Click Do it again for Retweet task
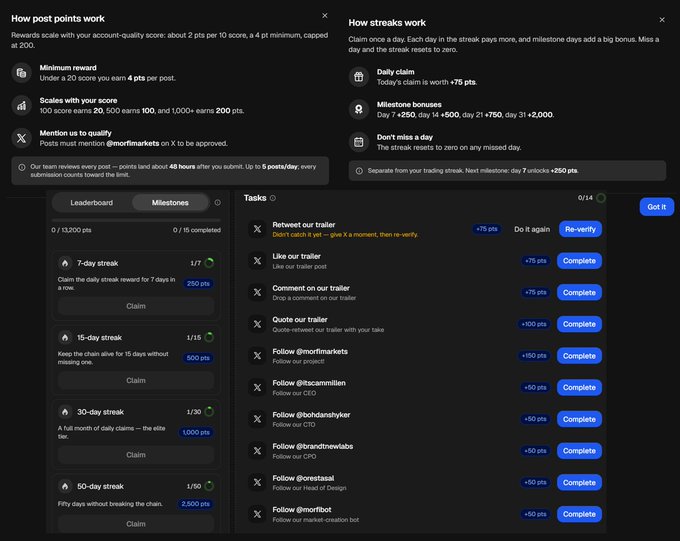680x541 pixels. [532, 229]
